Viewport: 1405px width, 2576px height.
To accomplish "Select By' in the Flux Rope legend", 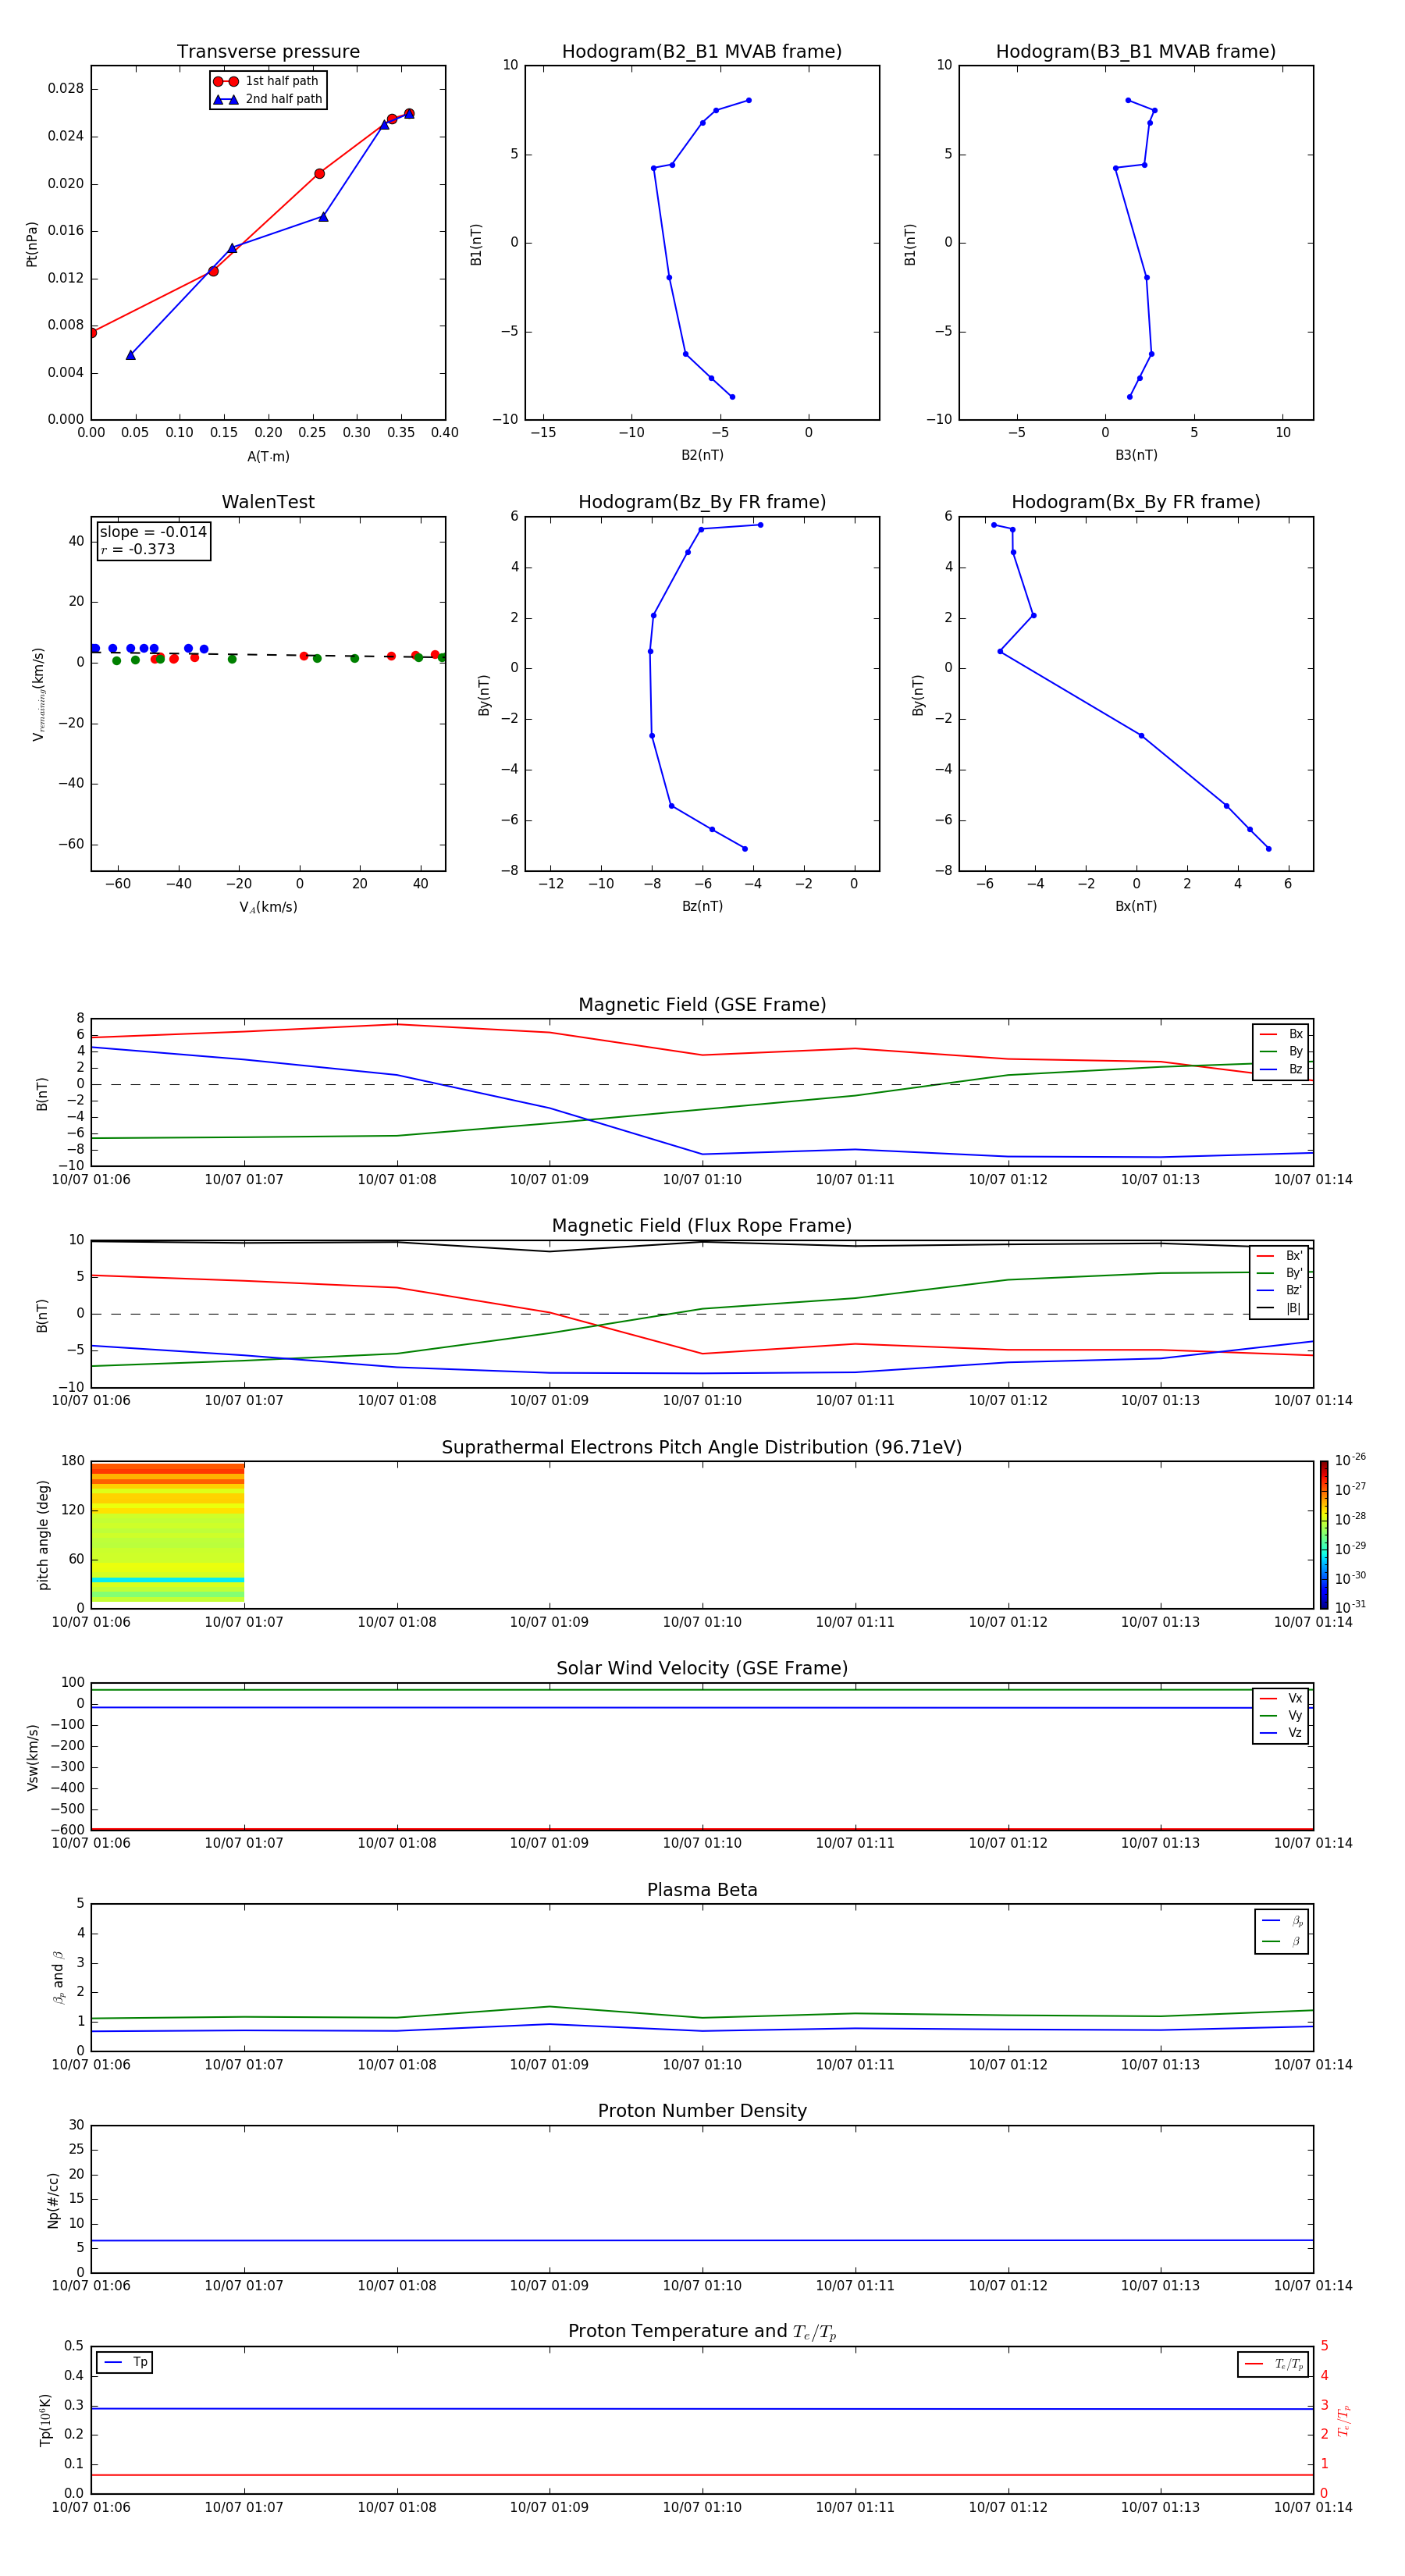I will 1280,1273.
